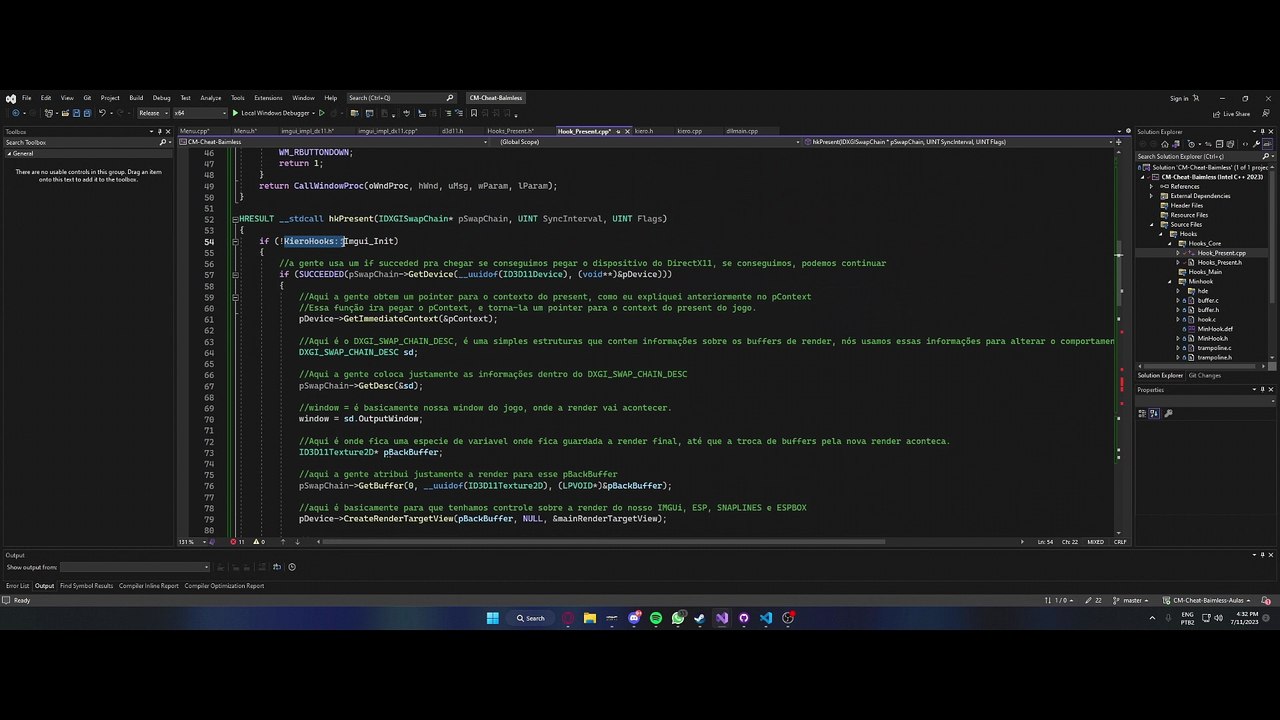The image size is (1280, 720).
Task: Click the Search (Ctrl+Q) box
Action: [x=400, y=98]
